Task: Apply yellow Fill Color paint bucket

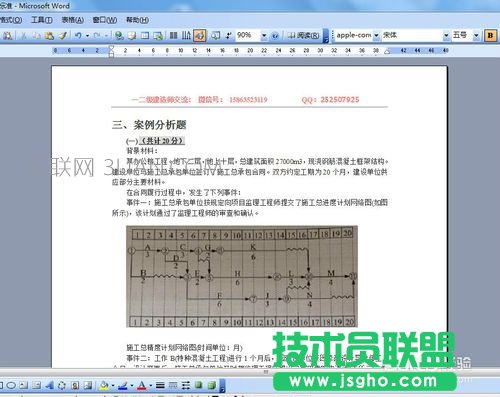Action: 104,386
